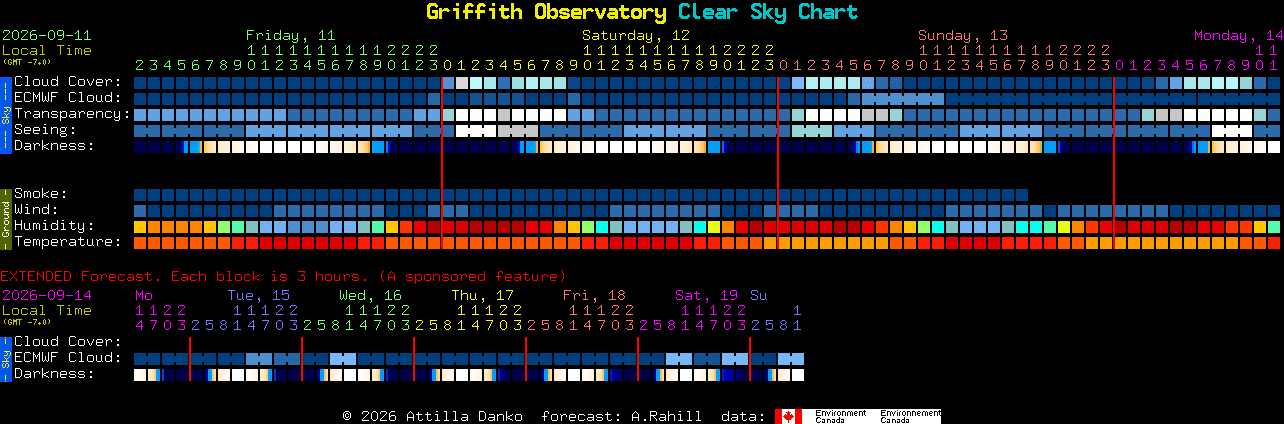Click the EXTENDED Forecast sponsored feature text
The image size is (1284, 424).
point(283,276)
